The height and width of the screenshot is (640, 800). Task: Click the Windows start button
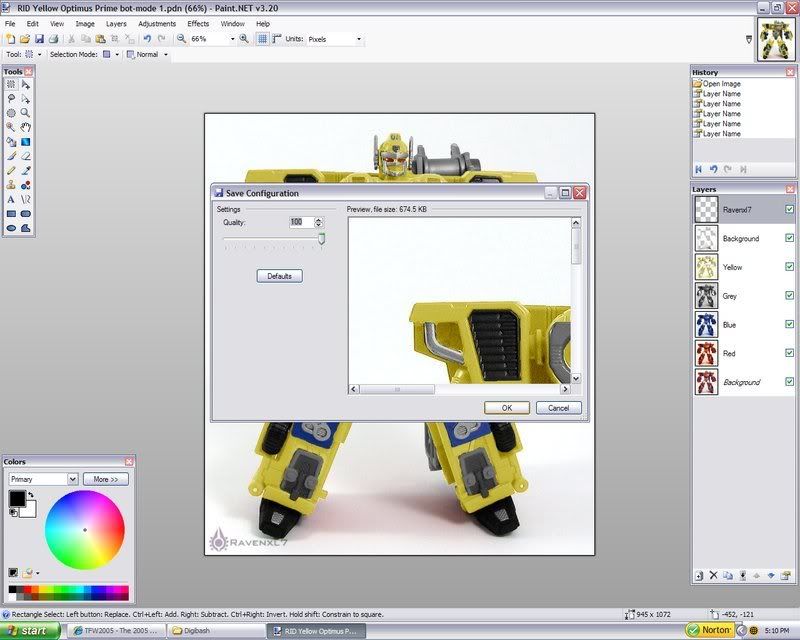30,631
